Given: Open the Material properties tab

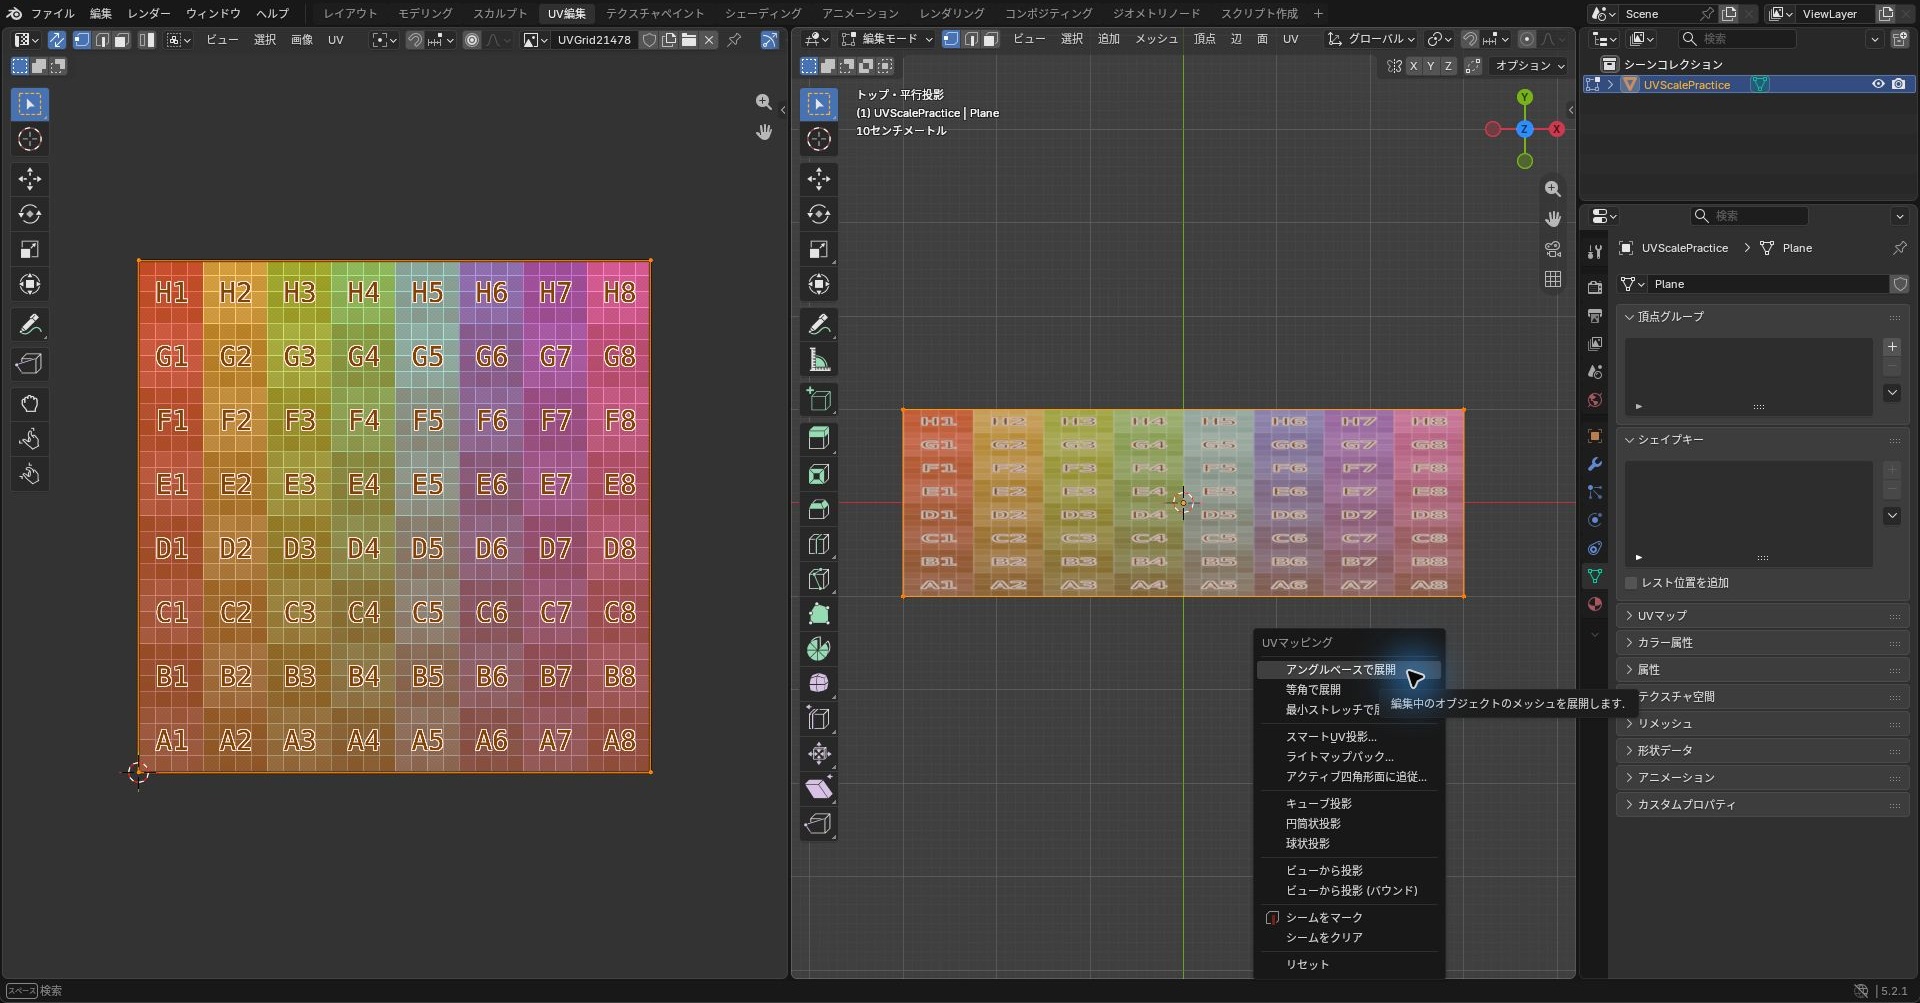Looking at the screenshot, I should tap(1595, 604).
